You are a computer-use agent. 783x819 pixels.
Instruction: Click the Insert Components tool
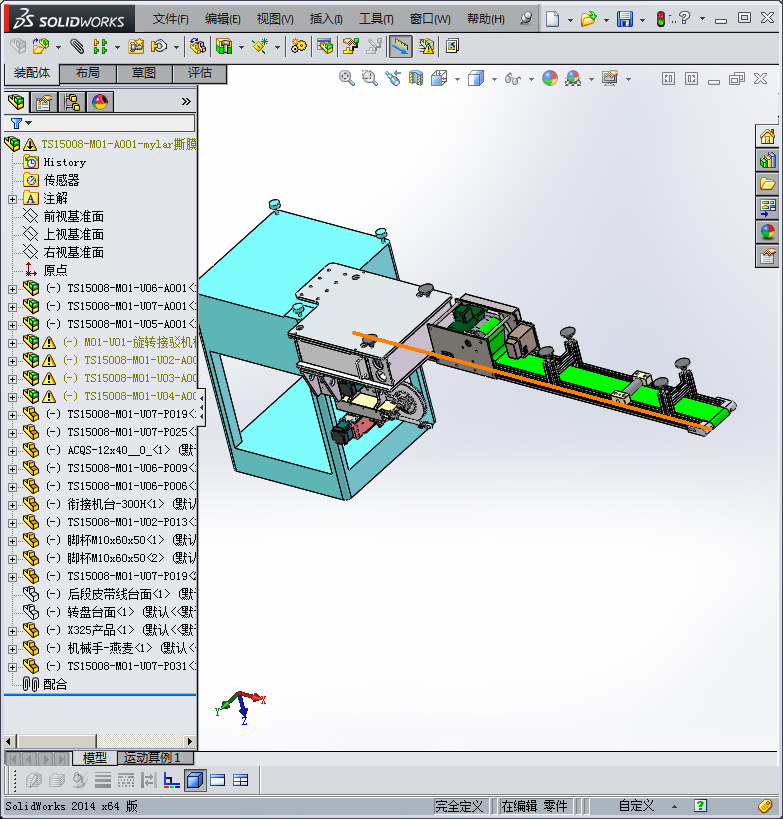pyautogui.click(x=41, y=46)
